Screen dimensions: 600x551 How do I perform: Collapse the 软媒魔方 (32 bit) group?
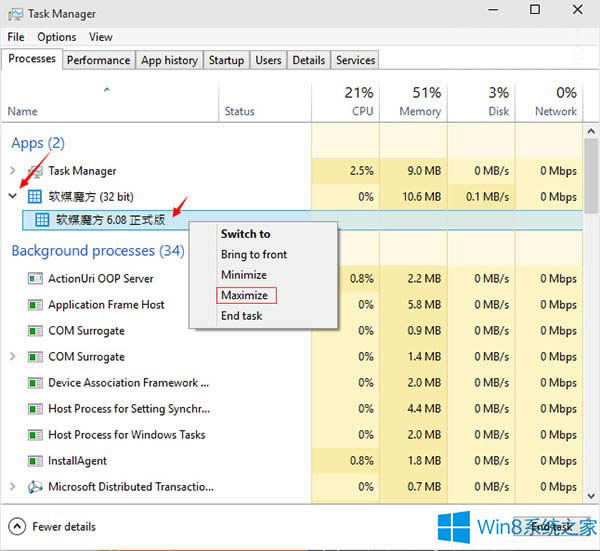tap(13, 197)
